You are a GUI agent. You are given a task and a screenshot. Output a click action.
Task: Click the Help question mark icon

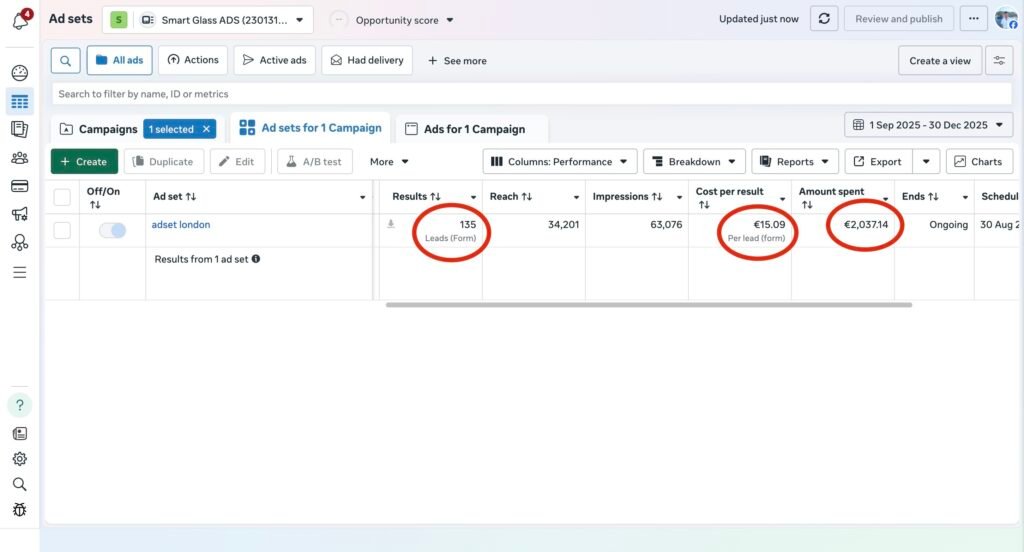tap(19, 405)
